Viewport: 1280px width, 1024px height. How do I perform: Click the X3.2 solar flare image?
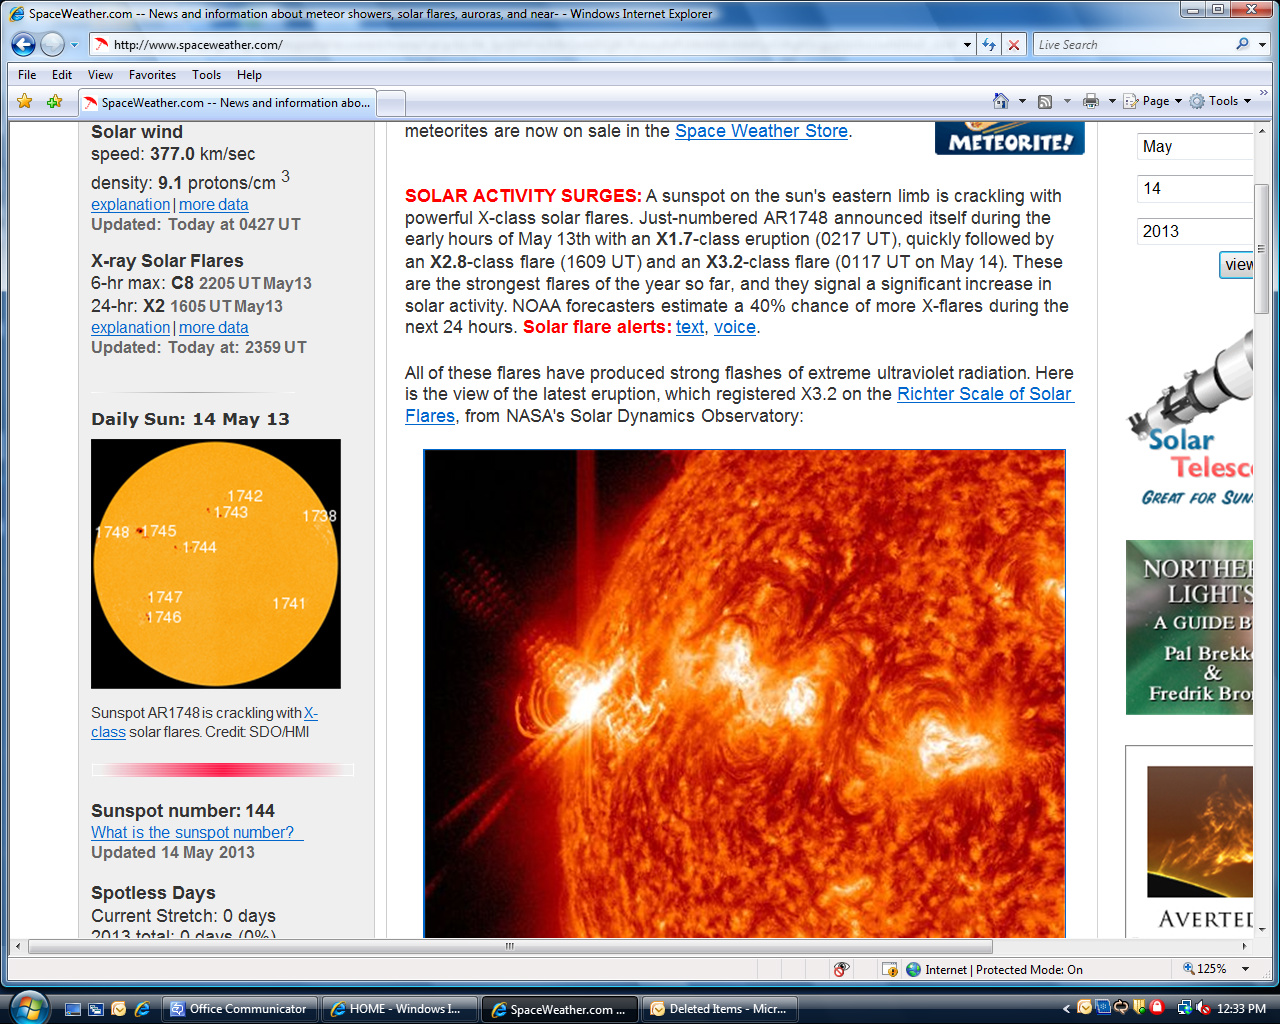(x=745, y=693)
